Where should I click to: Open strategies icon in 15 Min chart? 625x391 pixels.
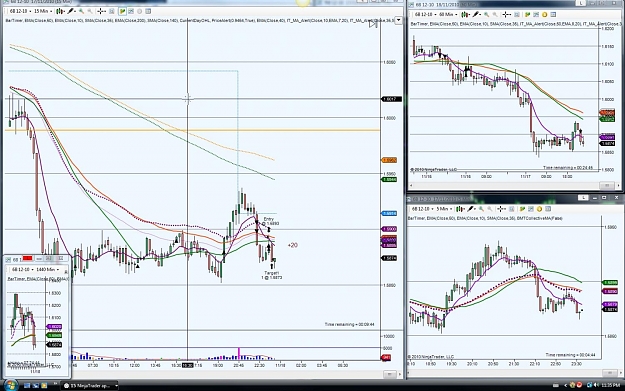(139, 11)
